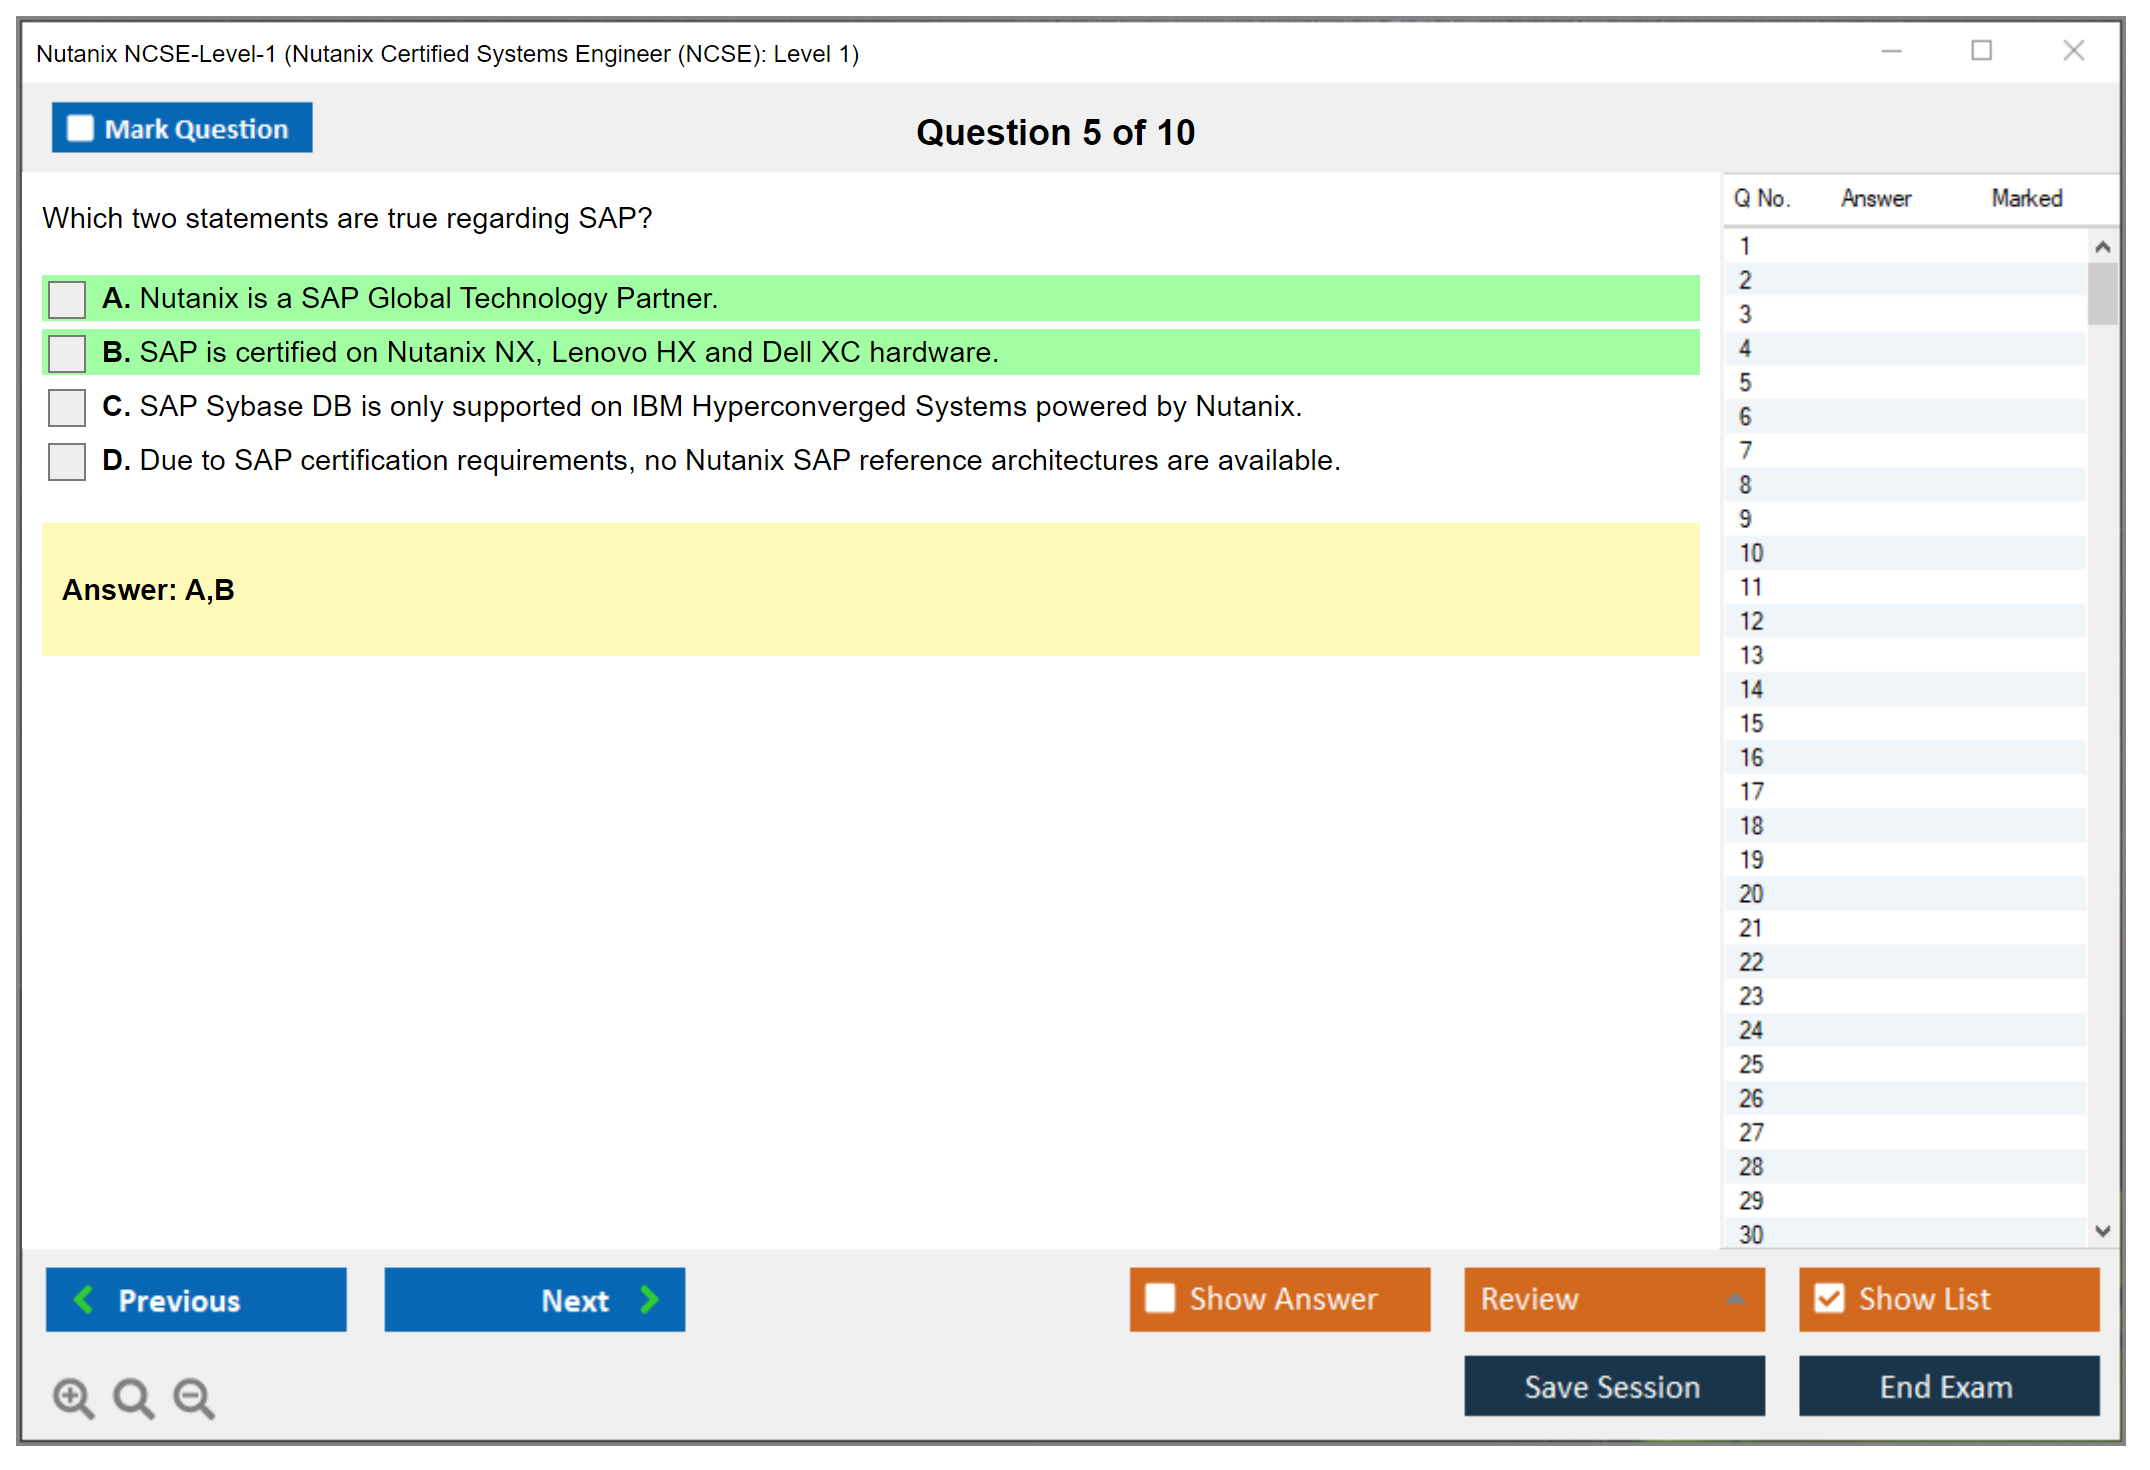The width and height of the screenshot is (2150, 1470).
Task: Click the zoom out magnifier icon
Action: [194, 1397]
